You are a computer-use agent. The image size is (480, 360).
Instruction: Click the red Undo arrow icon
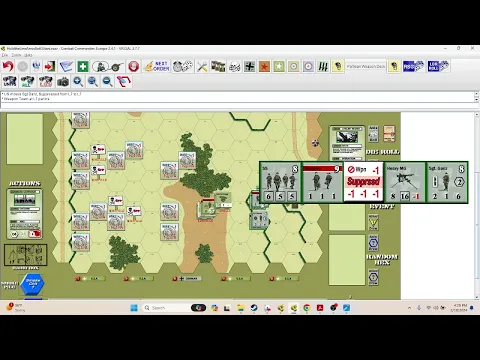click(x=8, y=66)
